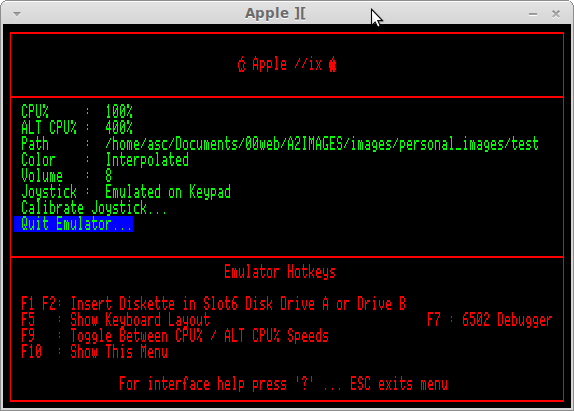
Task: Open the window menu arrow in title bar
Action: point(16,14)
